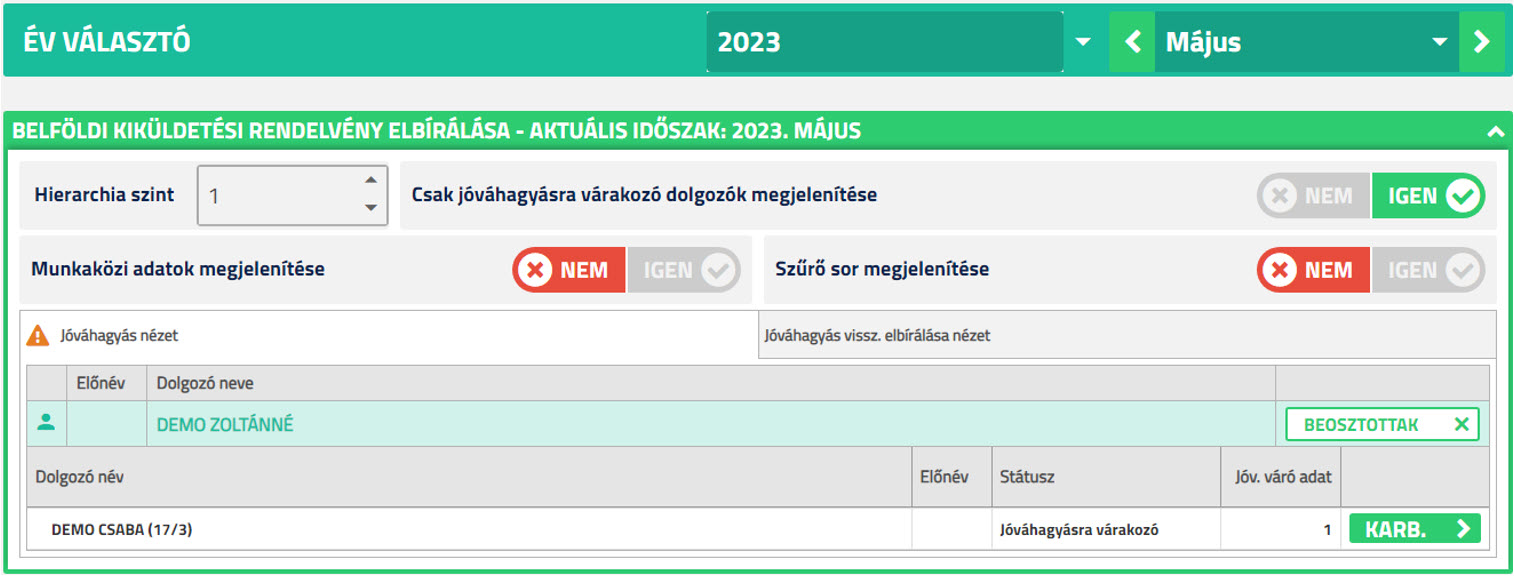Decrease Hierarchia szint with the down arrow
The image size is (1514, 576).
(x=370, y=208)
